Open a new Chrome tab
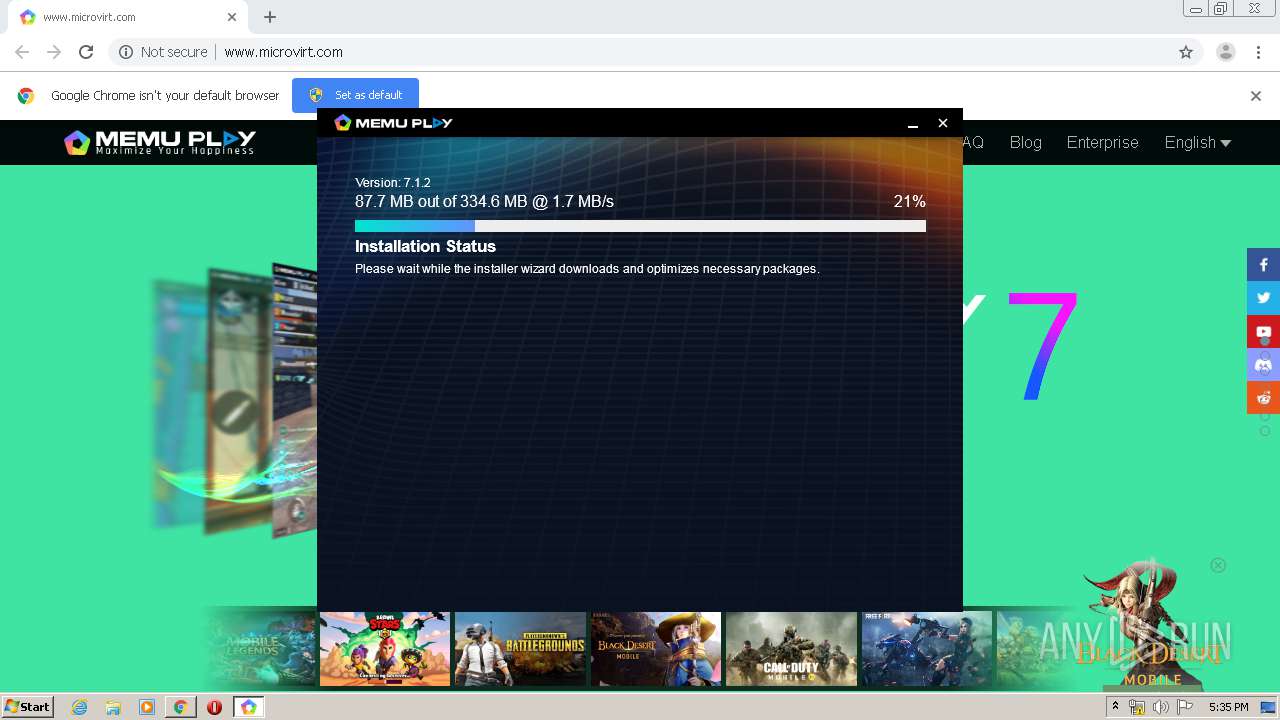The image size is (1280, 720). click(270, 17)
